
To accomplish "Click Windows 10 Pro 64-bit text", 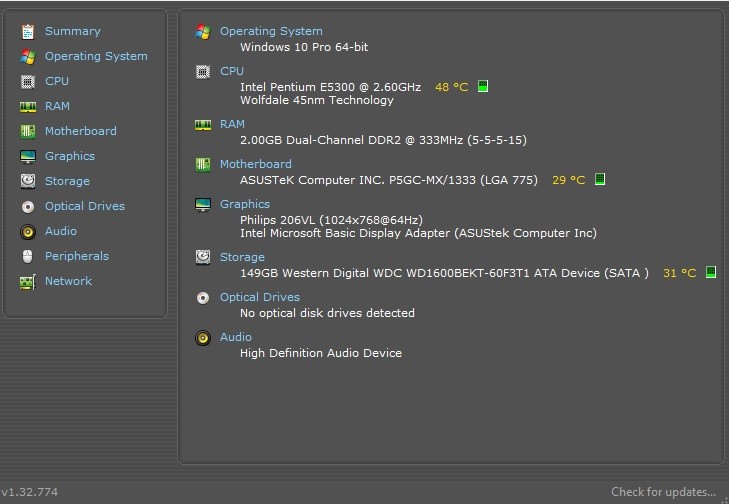I will 304,47.
